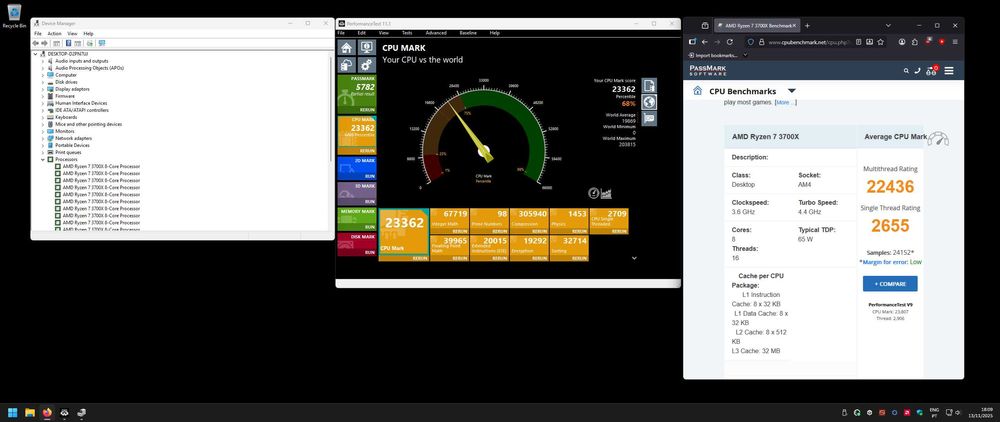This screenshot has width=1000, height=422.
Task: Open the PassMark hamburger menu icon
Action: click(x=949, y=71)
